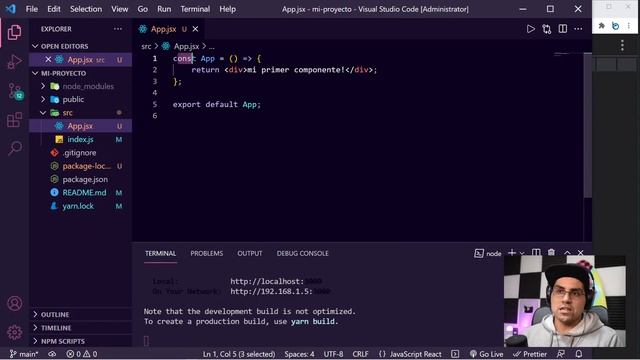
Task: Open the View menu
Action: (120, 9)
